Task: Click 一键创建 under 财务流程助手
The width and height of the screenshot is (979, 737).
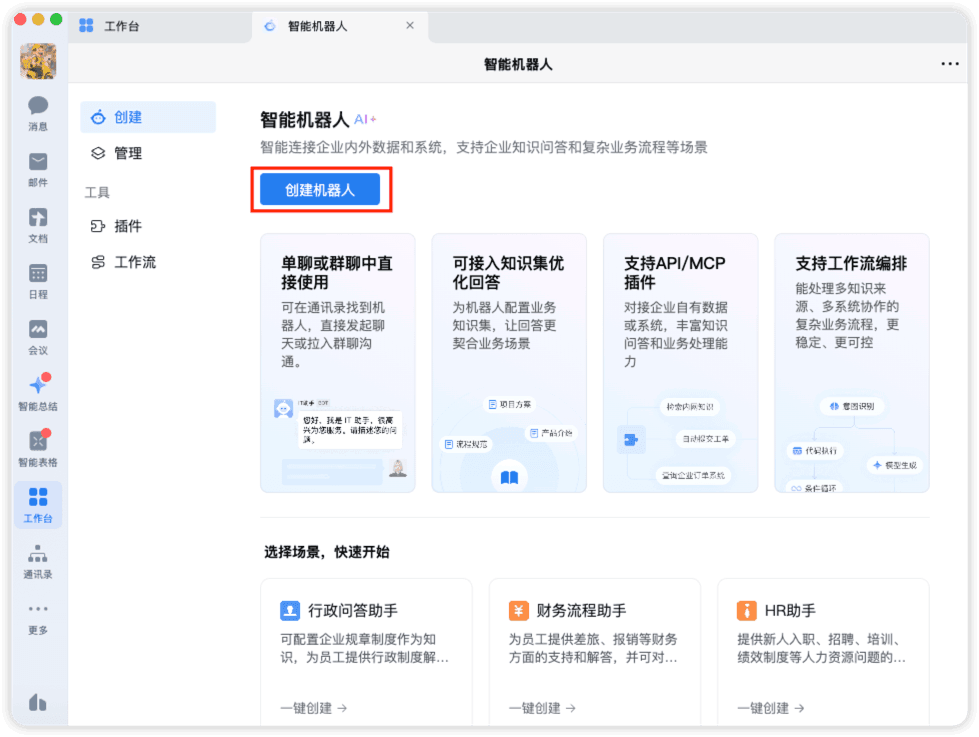Action: pos(542,708)
